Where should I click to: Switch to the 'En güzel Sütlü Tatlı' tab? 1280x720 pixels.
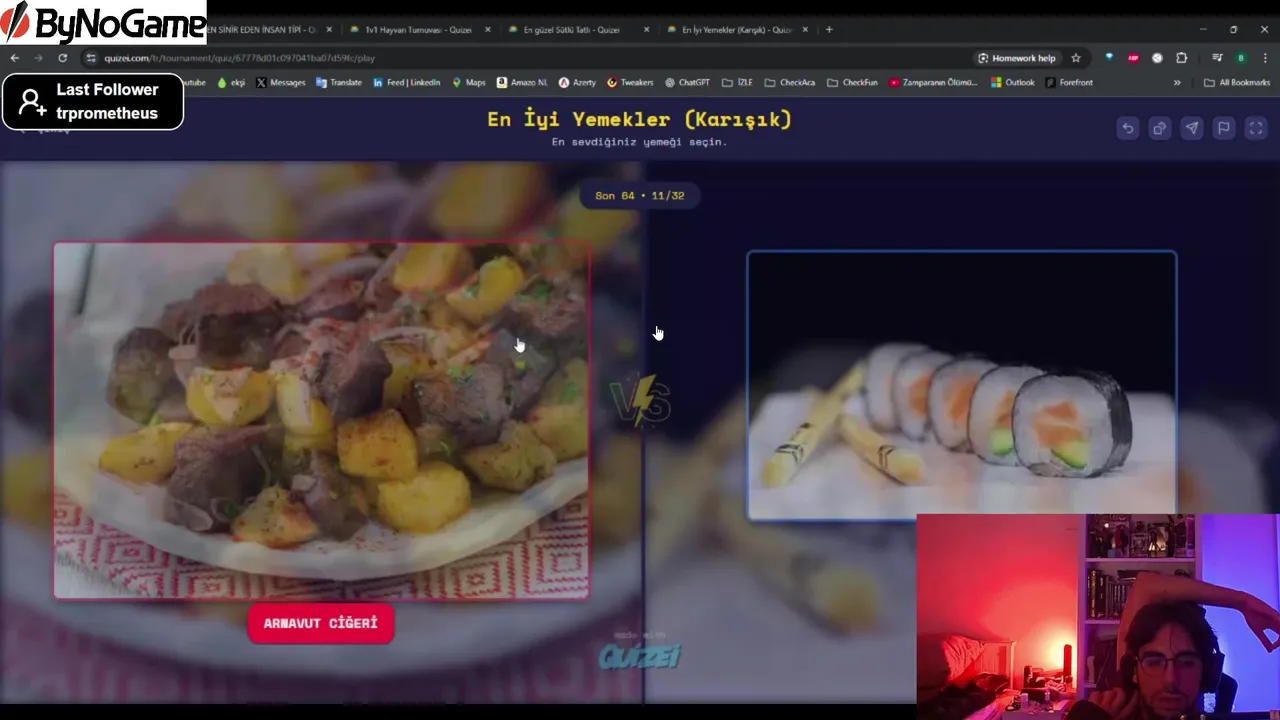pyautogui.click(x=571, y=30)
